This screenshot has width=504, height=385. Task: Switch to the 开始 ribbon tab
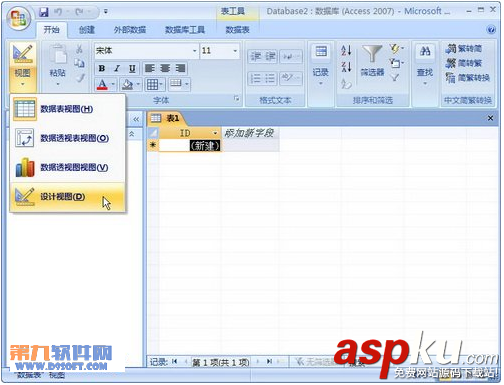coord(52,30)
